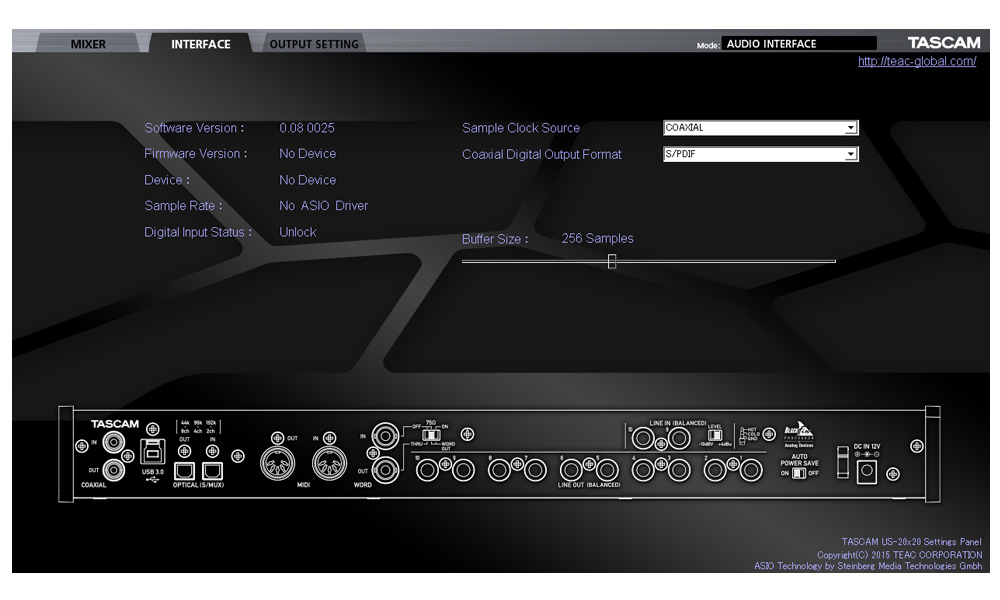The image size is (1000, 600).
Task: Click the ASIO Technology by Steinberg text
Action: (868, 566)
